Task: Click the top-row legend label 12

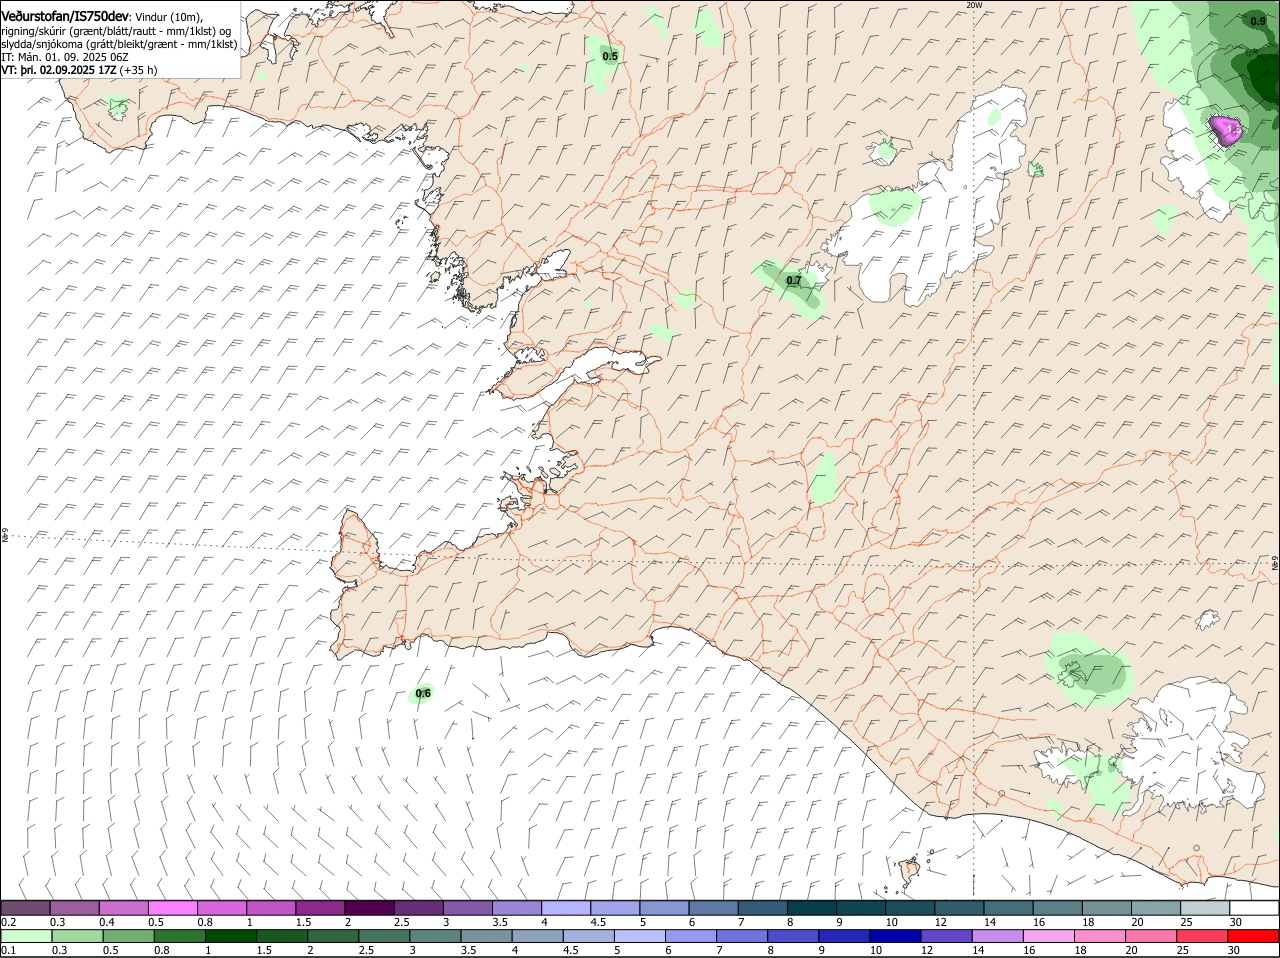Action: (940, 921)
